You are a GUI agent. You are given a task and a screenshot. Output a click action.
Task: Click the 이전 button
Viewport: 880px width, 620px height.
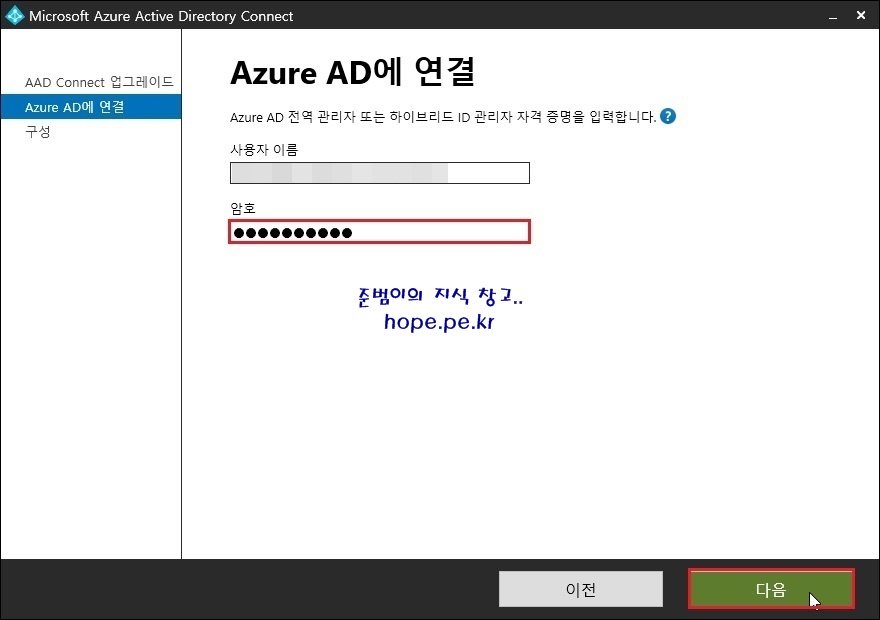(581, 589)
